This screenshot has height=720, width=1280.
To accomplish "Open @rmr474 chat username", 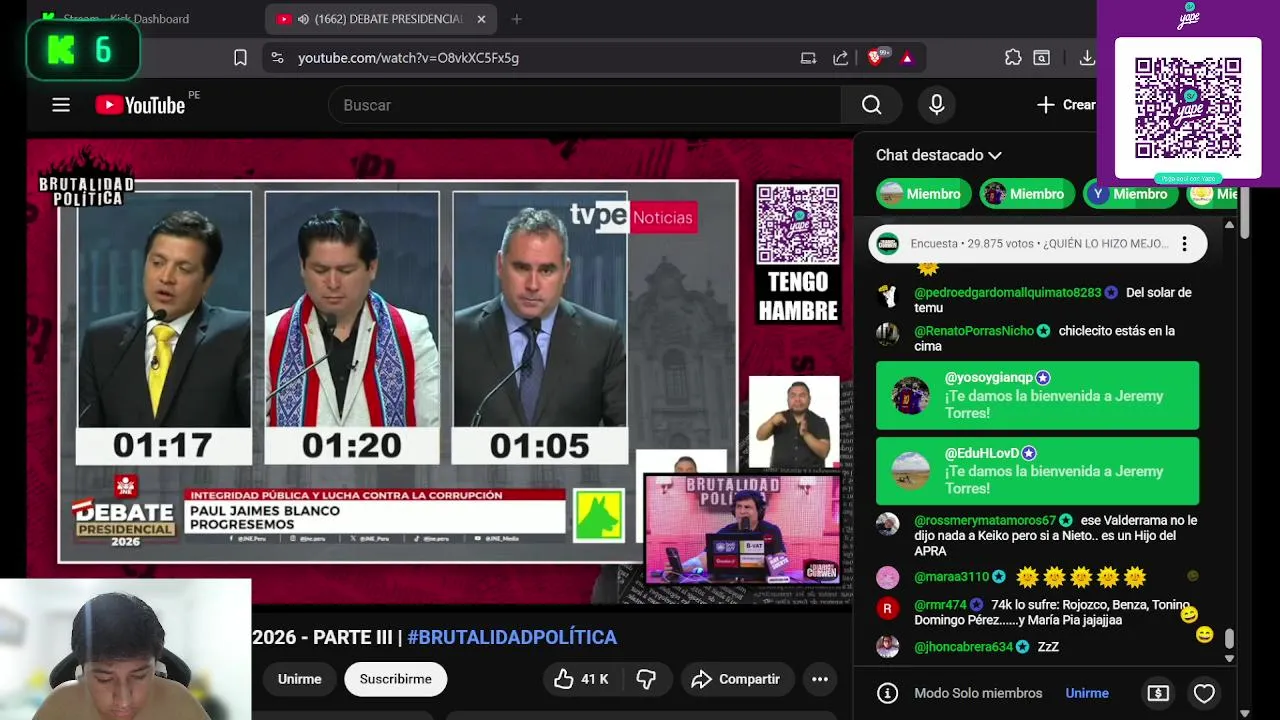I will pos(940,605).
